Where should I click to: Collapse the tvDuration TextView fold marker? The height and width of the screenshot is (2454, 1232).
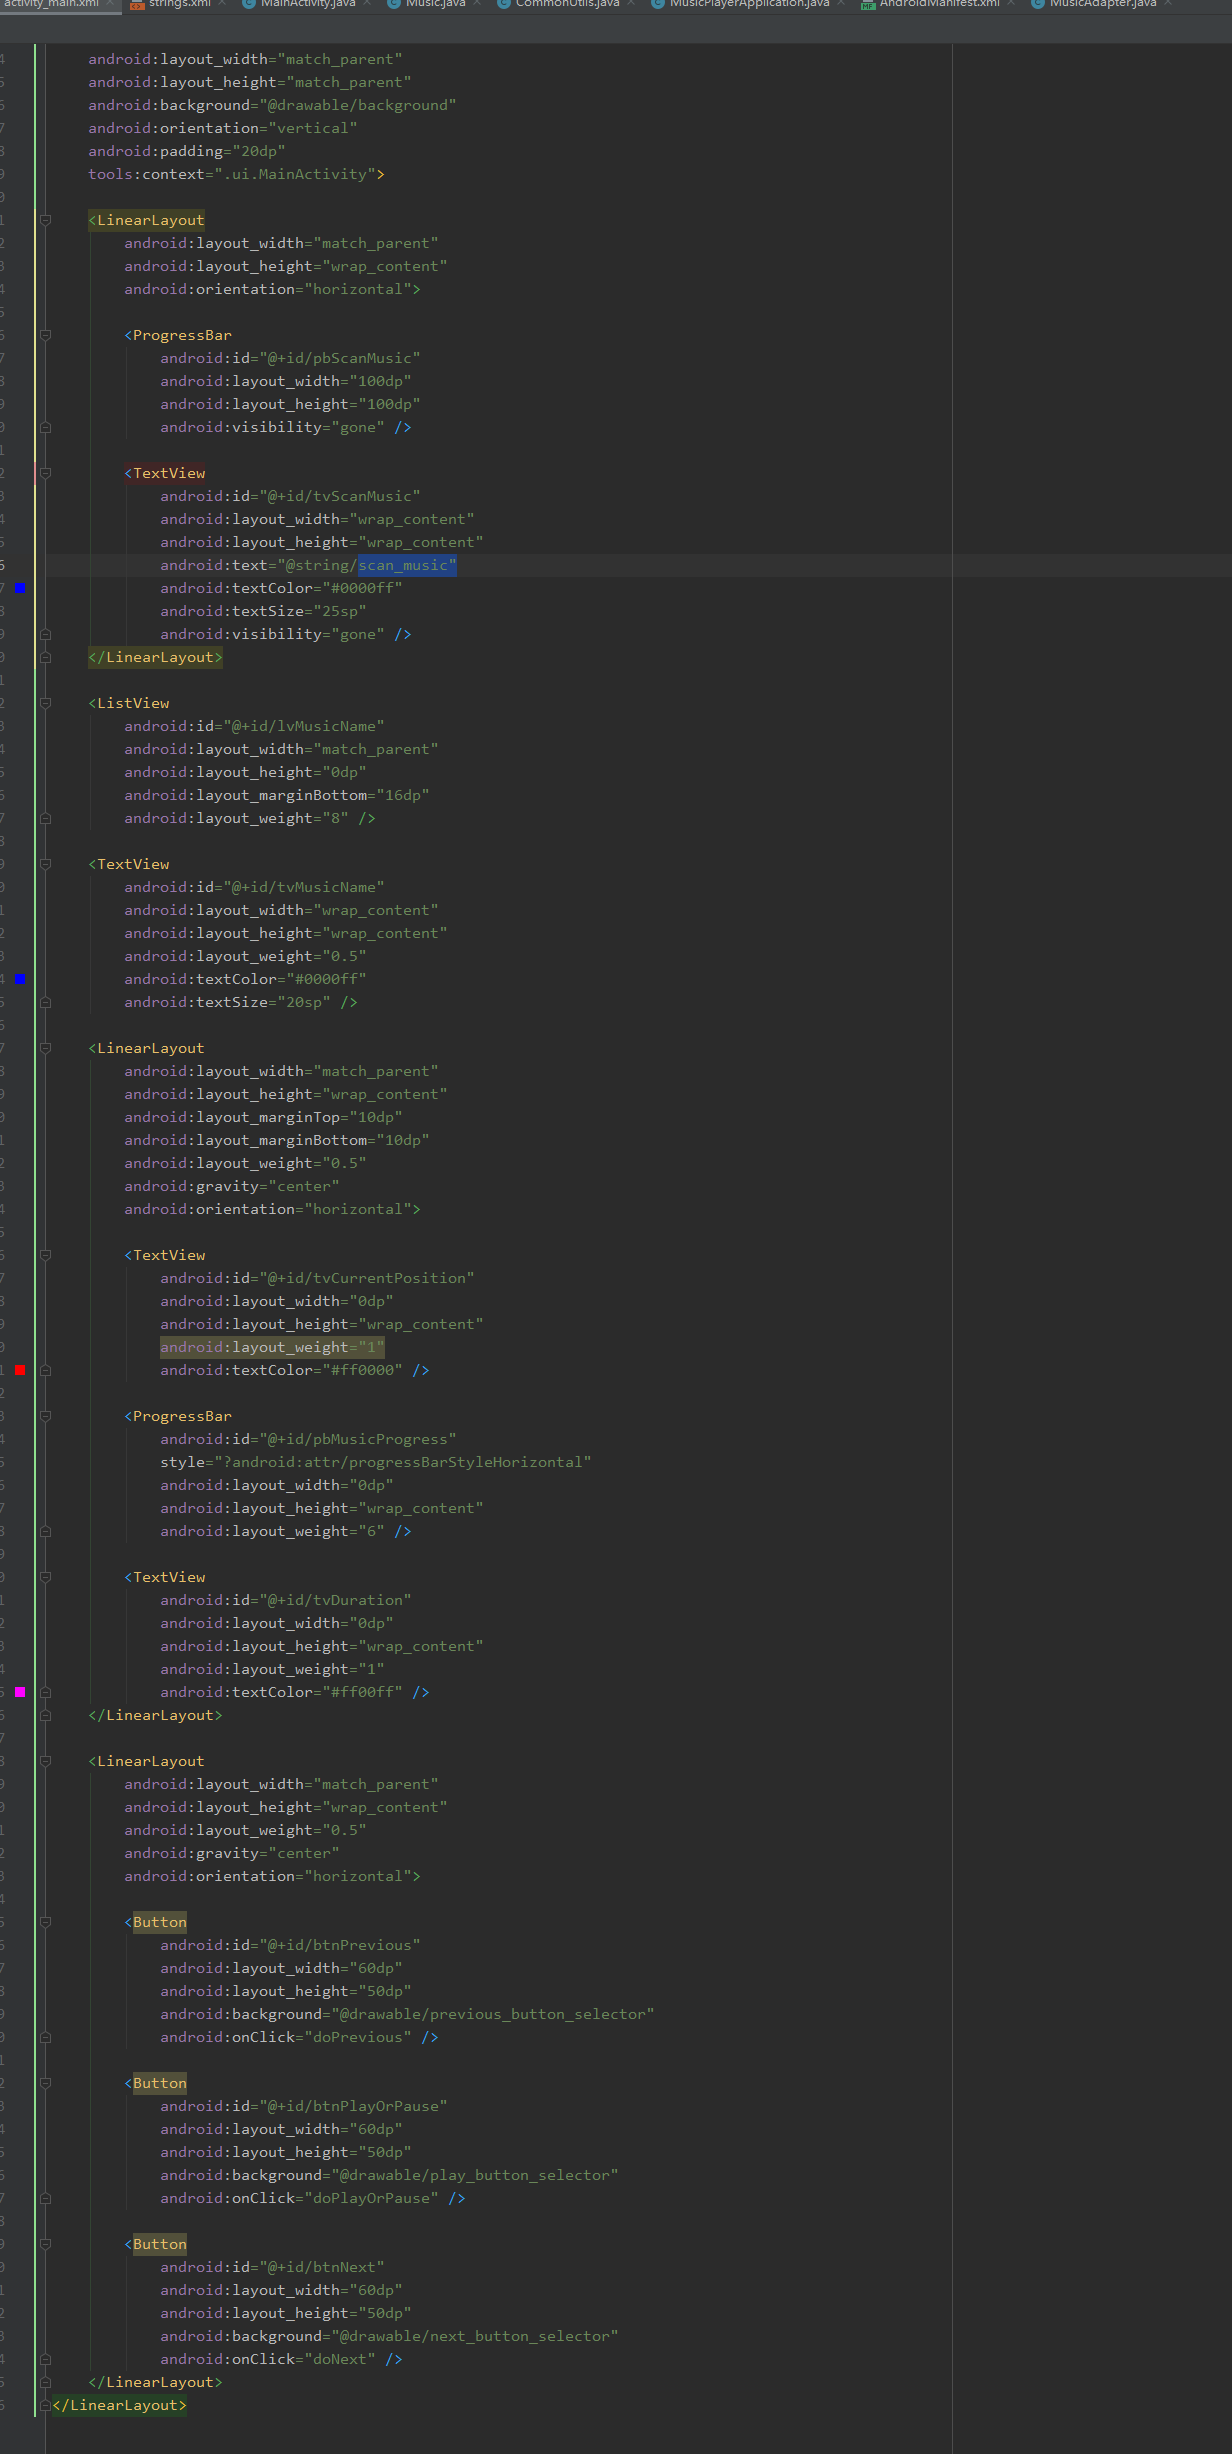(45, 1577)
